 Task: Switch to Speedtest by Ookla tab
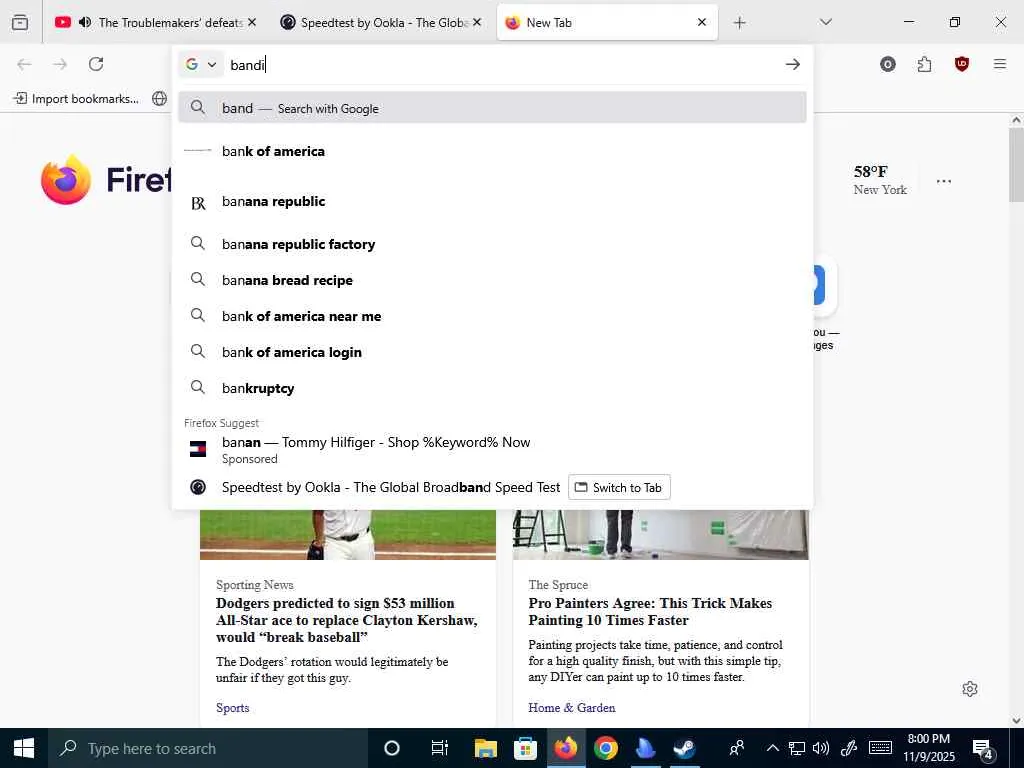(x=381, y=22)
